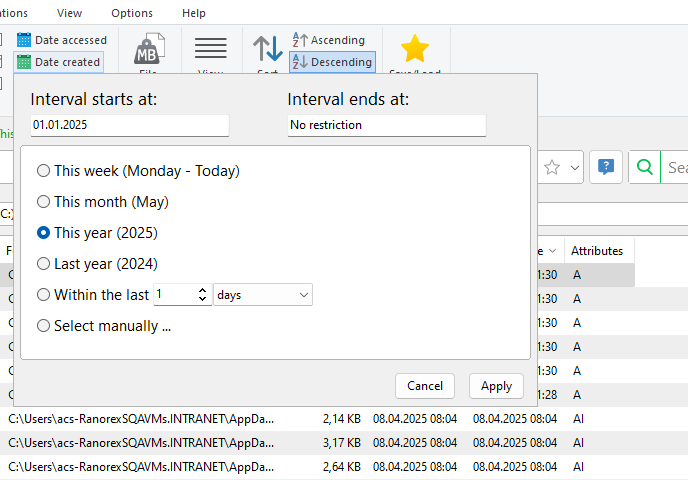Screen dimensions: 688x480
Task: Cancel the date interval dialog
Action: [x=425, y=386]
